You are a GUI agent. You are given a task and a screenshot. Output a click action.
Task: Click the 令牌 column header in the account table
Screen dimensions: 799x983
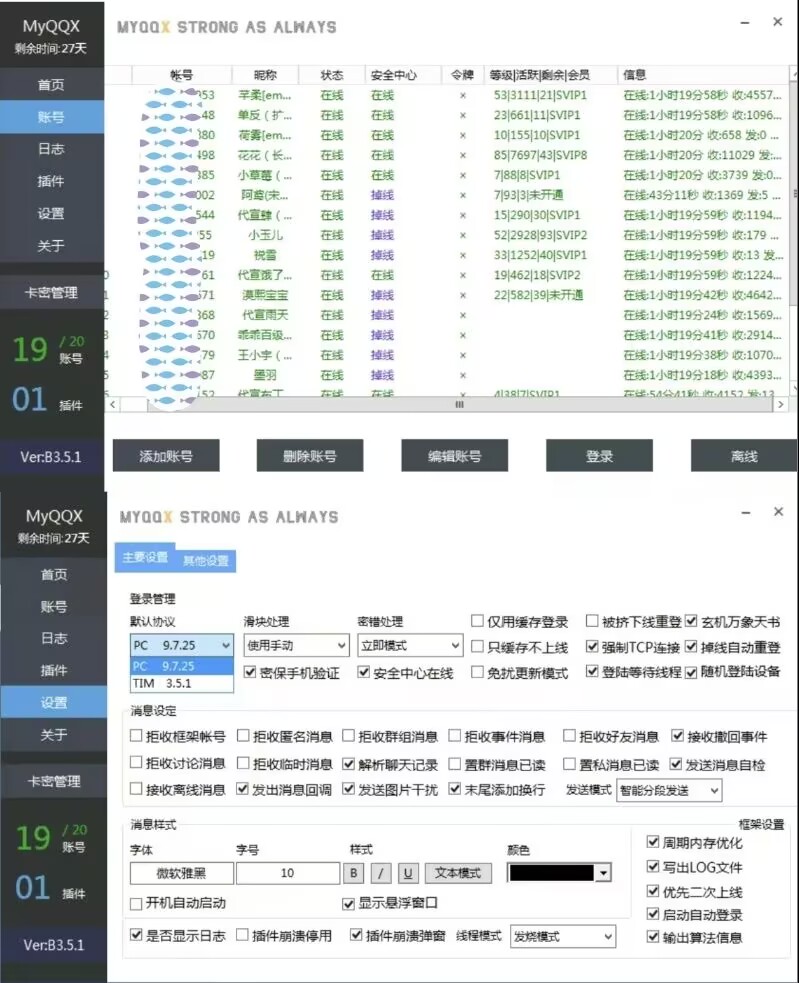point(461,75)
